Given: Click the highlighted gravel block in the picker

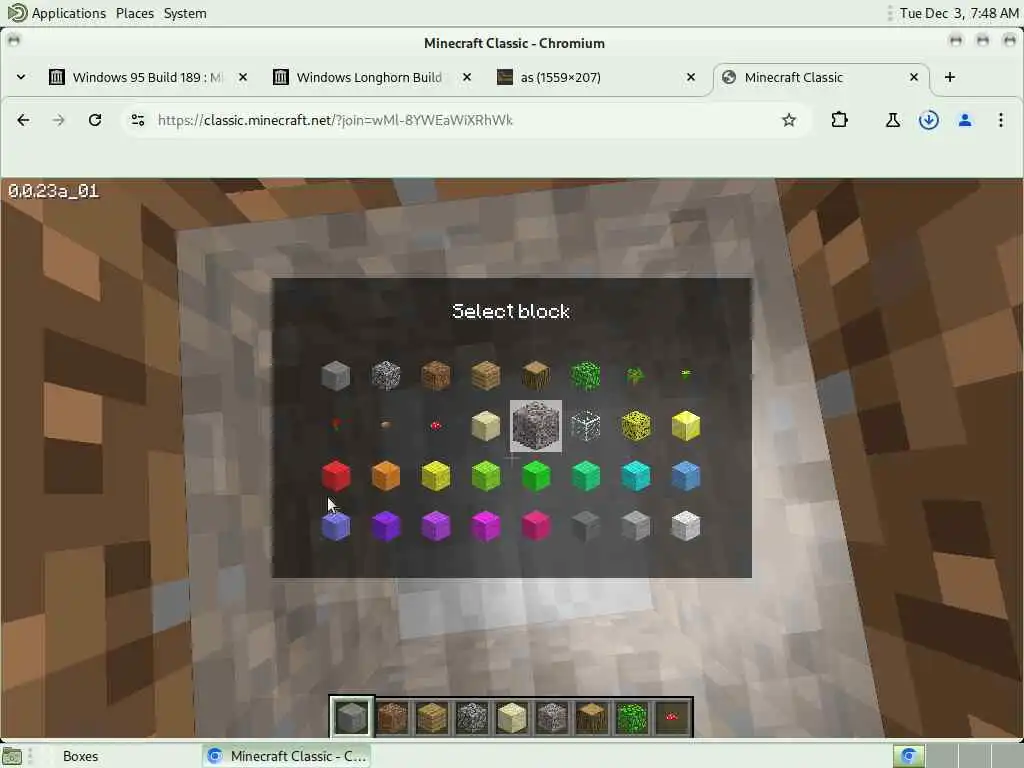Looking at the screenshot, I should pyautogui.click(x=536, y=426).
